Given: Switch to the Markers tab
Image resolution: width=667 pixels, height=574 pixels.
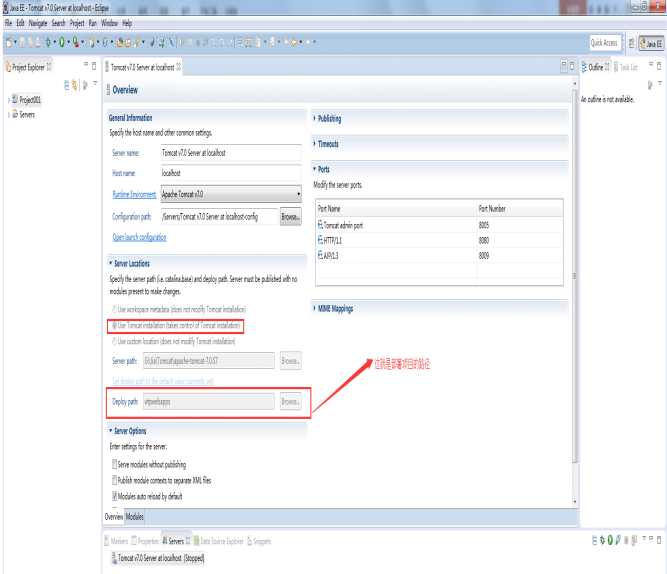Looking at the screenshot, I should coord(116,541).
